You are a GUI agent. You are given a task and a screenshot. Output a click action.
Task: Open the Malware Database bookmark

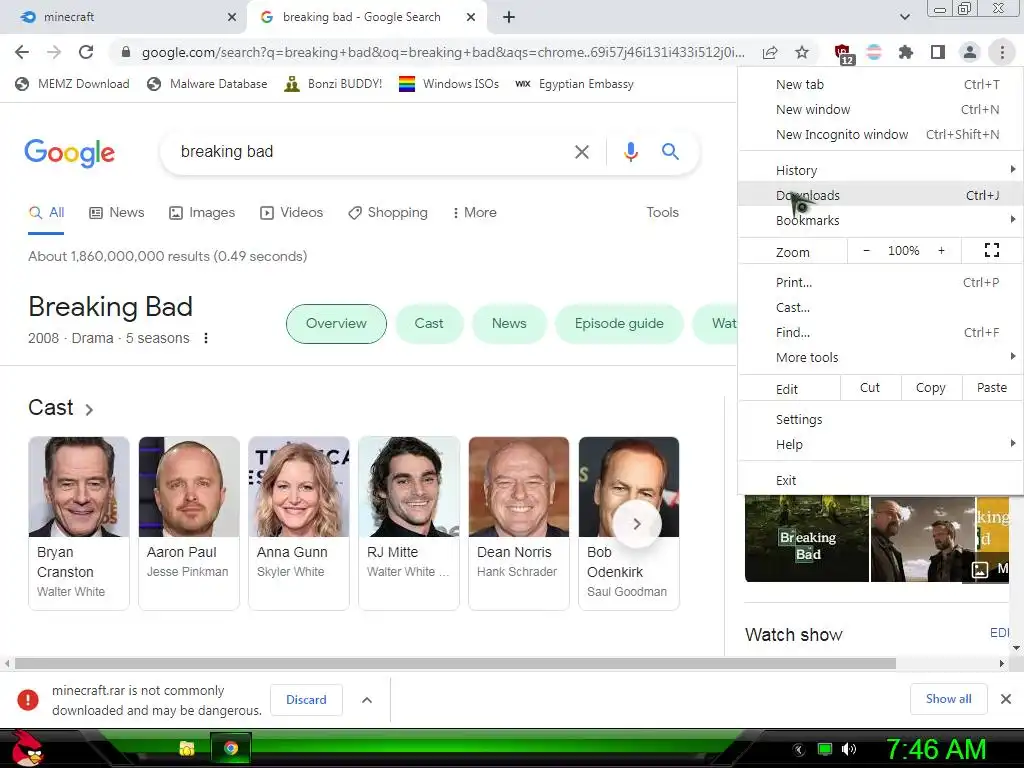click(207, 84)
